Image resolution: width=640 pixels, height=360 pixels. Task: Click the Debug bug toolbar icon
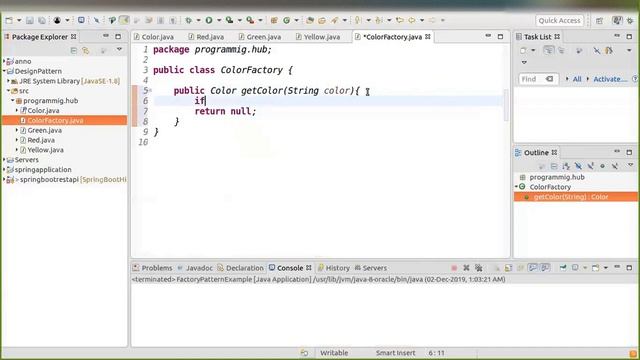point(189,20)
